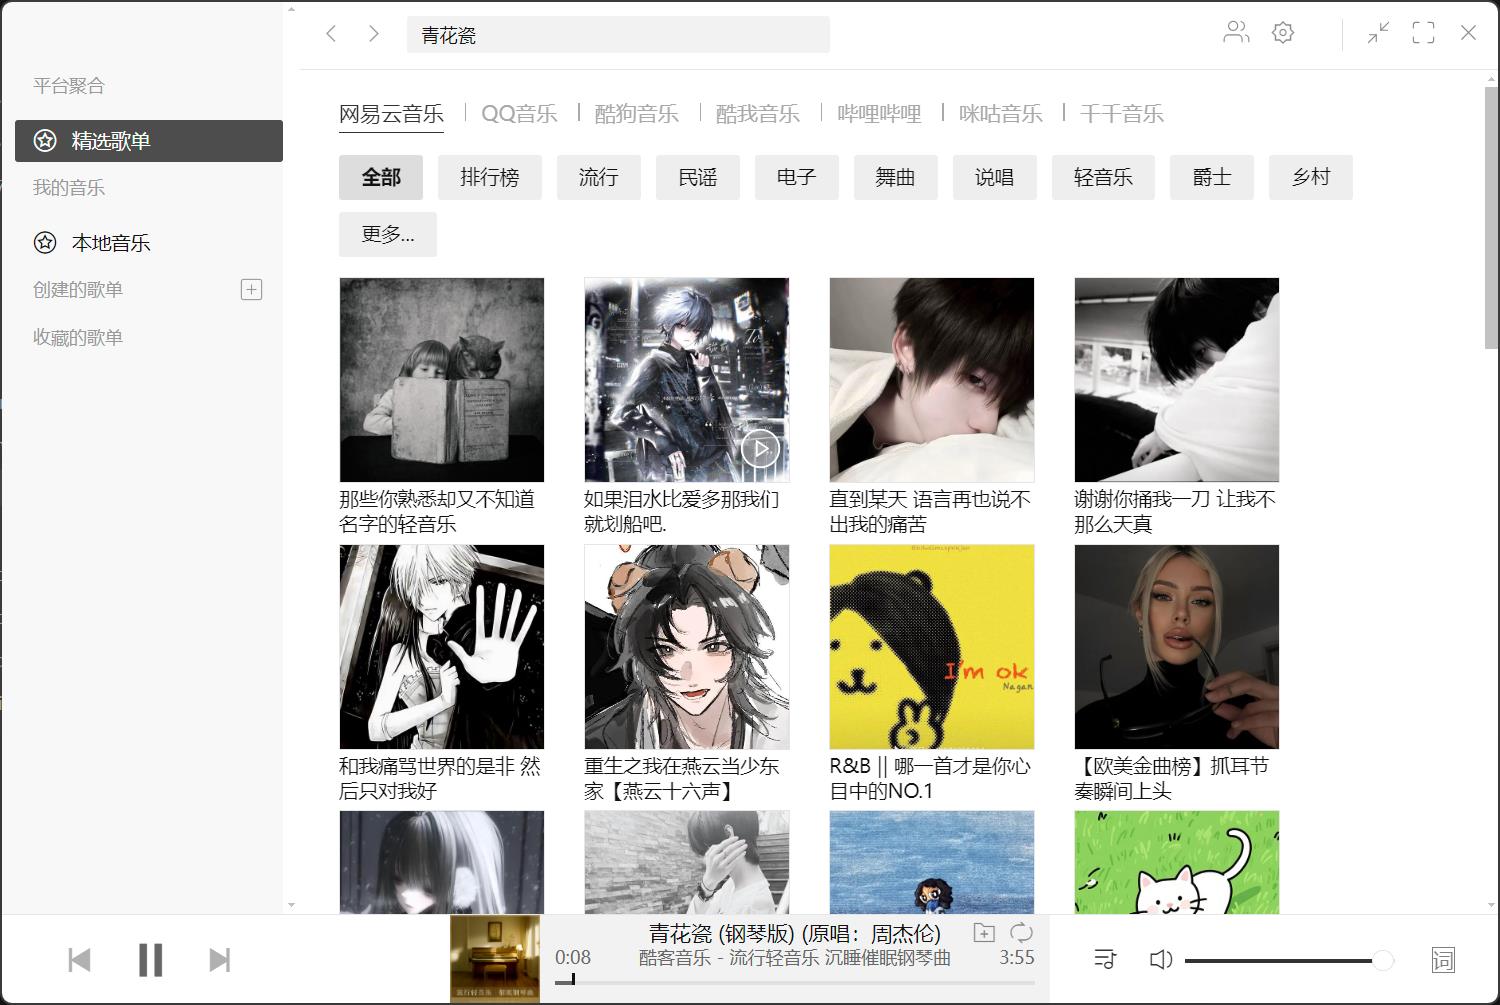Click the plus icon beside 创建的歌单
Image resolution: width=1500 pixels, height=1005 pixels.
pos(252,290)
